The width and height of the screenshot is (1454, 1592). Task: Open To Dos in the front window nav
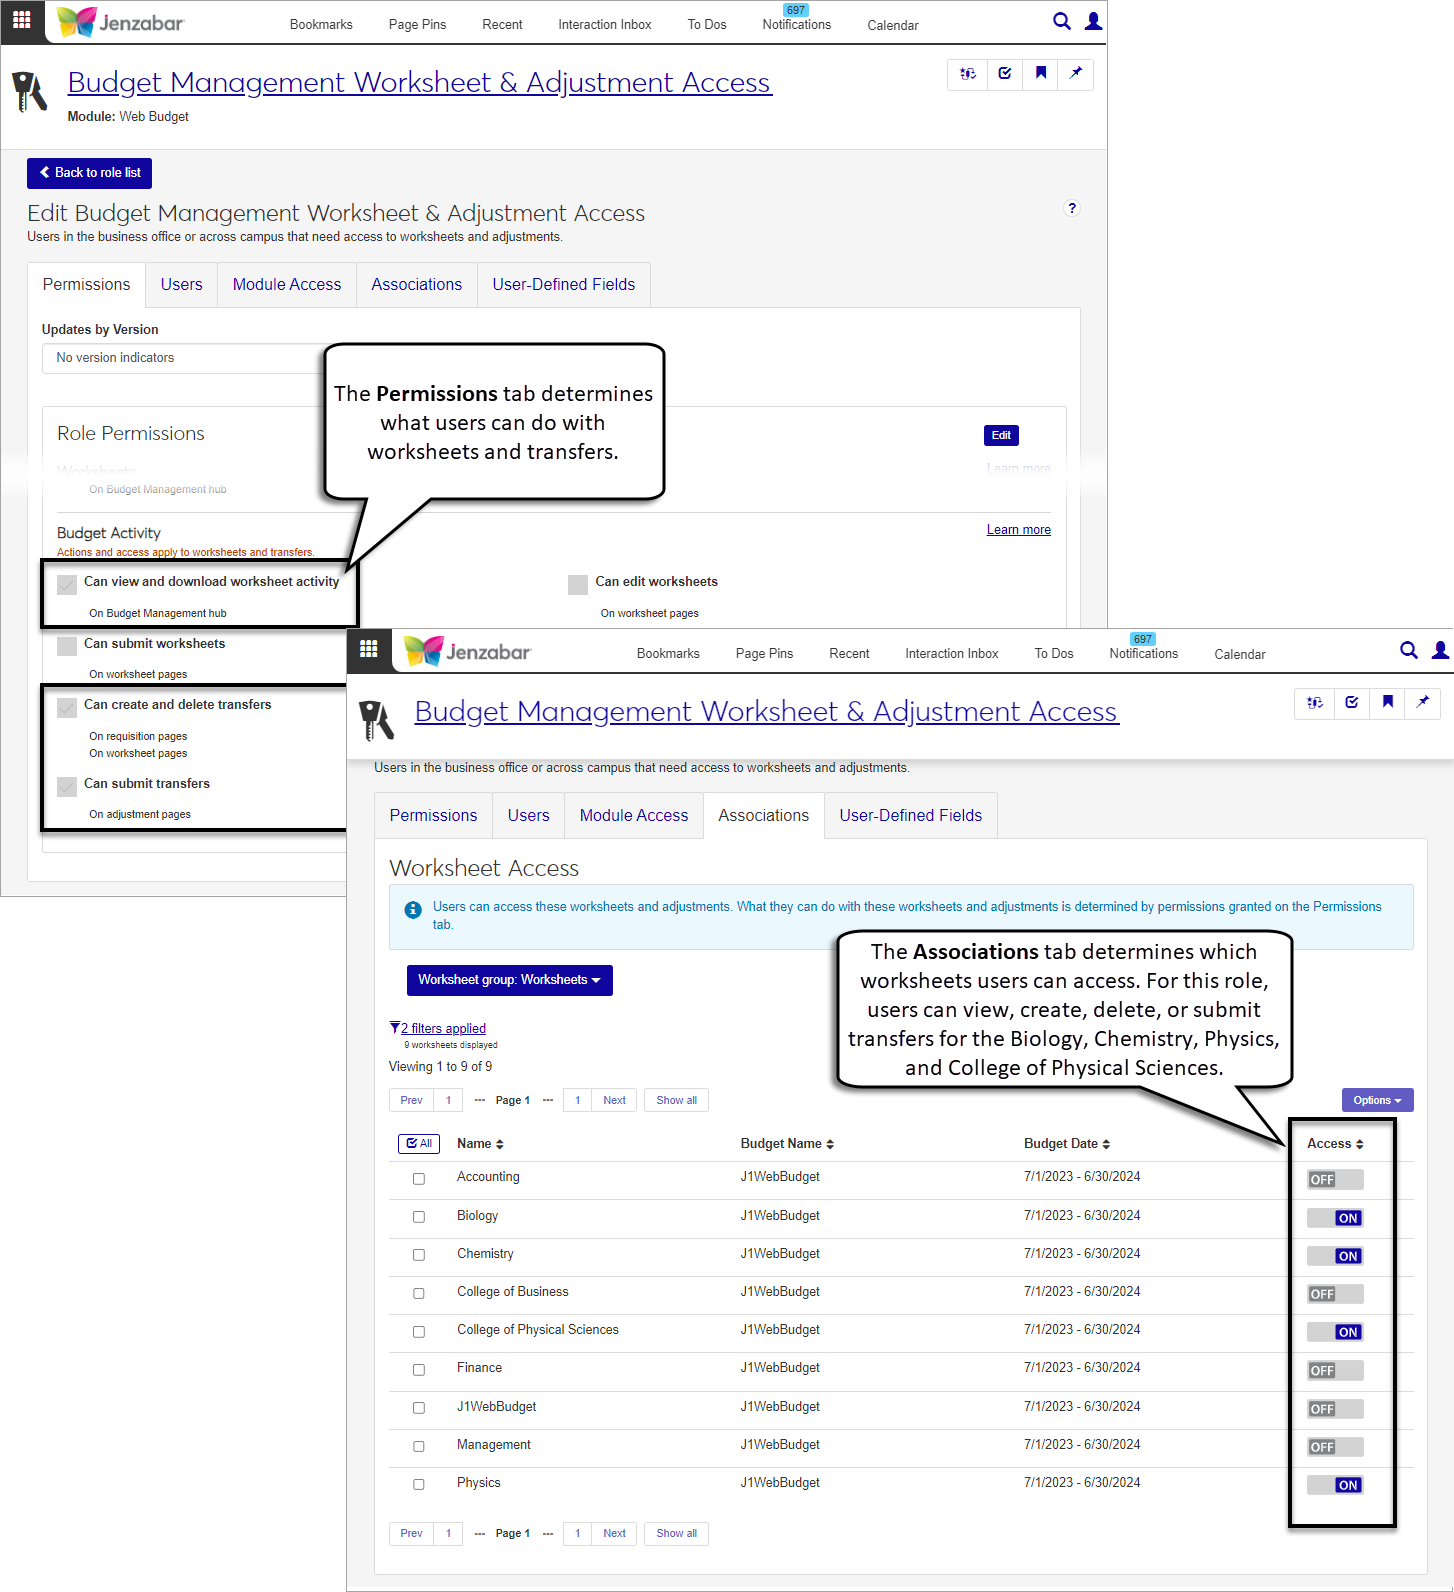tap(1054, 654)
